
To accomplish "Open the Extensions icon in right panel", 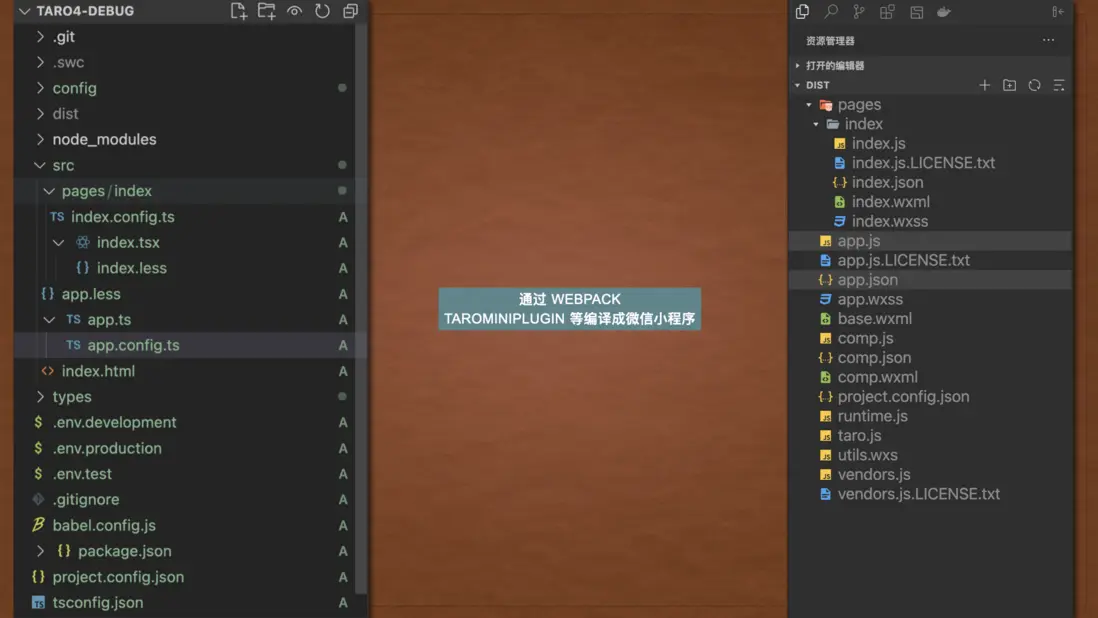I will 887,11.
